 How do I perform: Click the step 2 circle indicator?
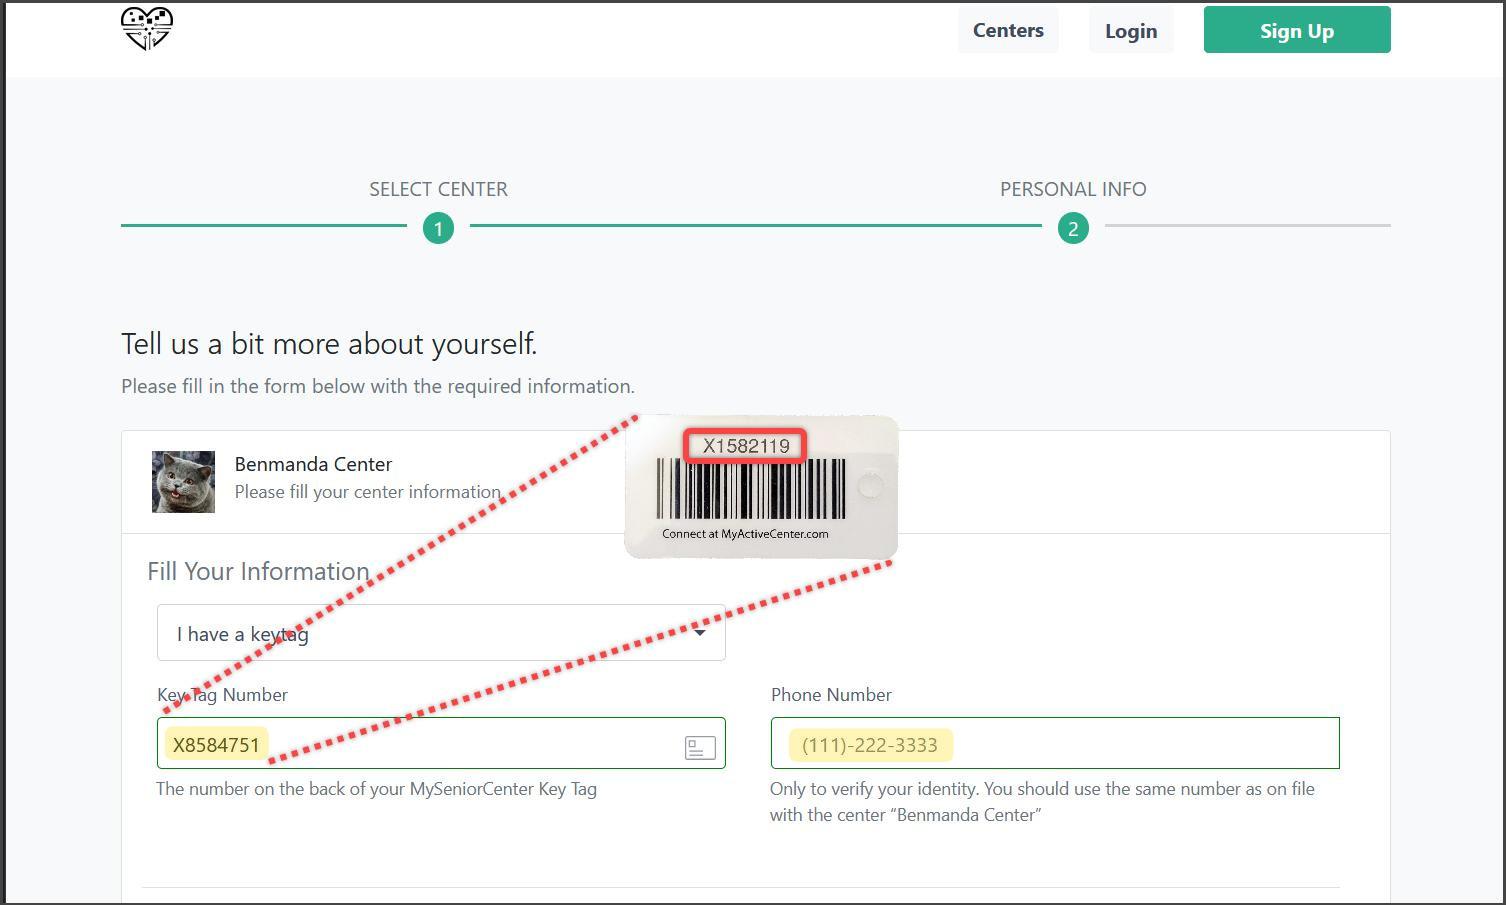pos(1073,229)
